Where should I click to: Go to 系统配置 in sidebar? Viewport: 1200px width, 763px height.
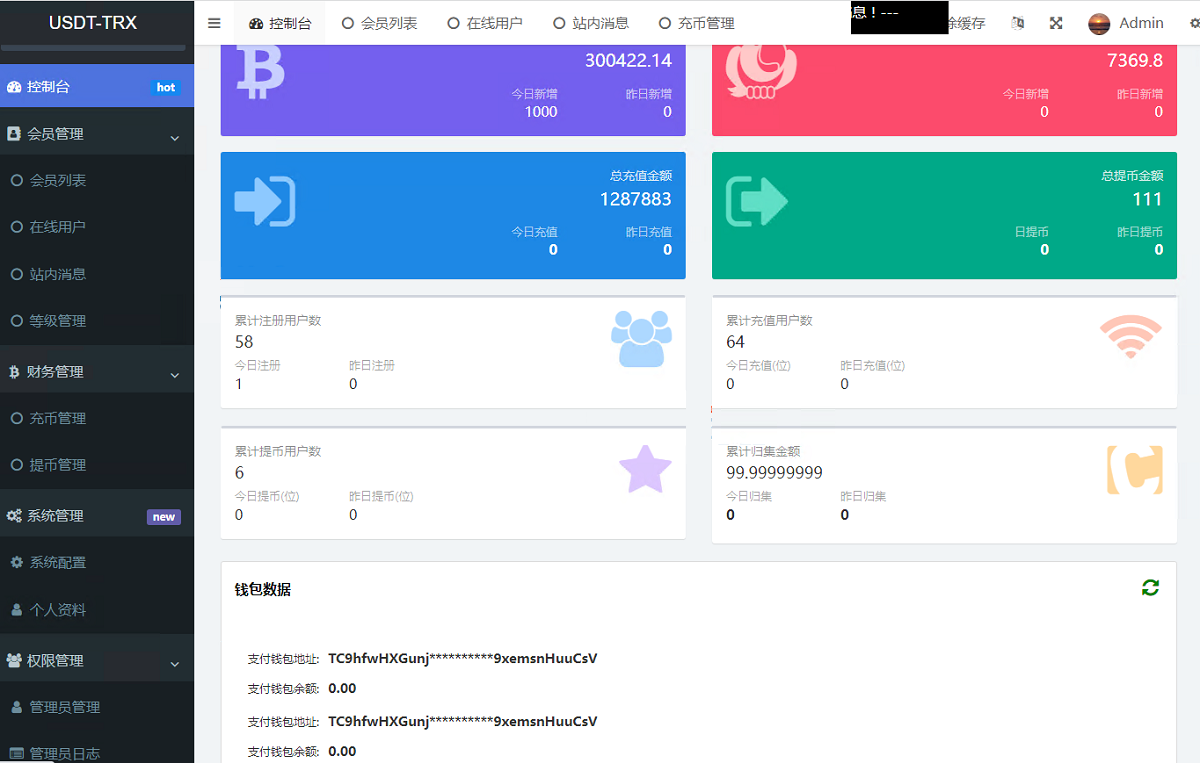[57, 563]
